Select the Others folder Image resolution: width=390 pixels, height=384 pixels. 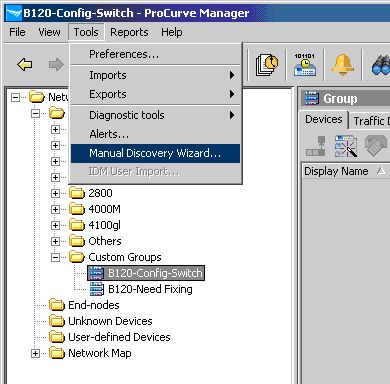click(x=105, y=241)
